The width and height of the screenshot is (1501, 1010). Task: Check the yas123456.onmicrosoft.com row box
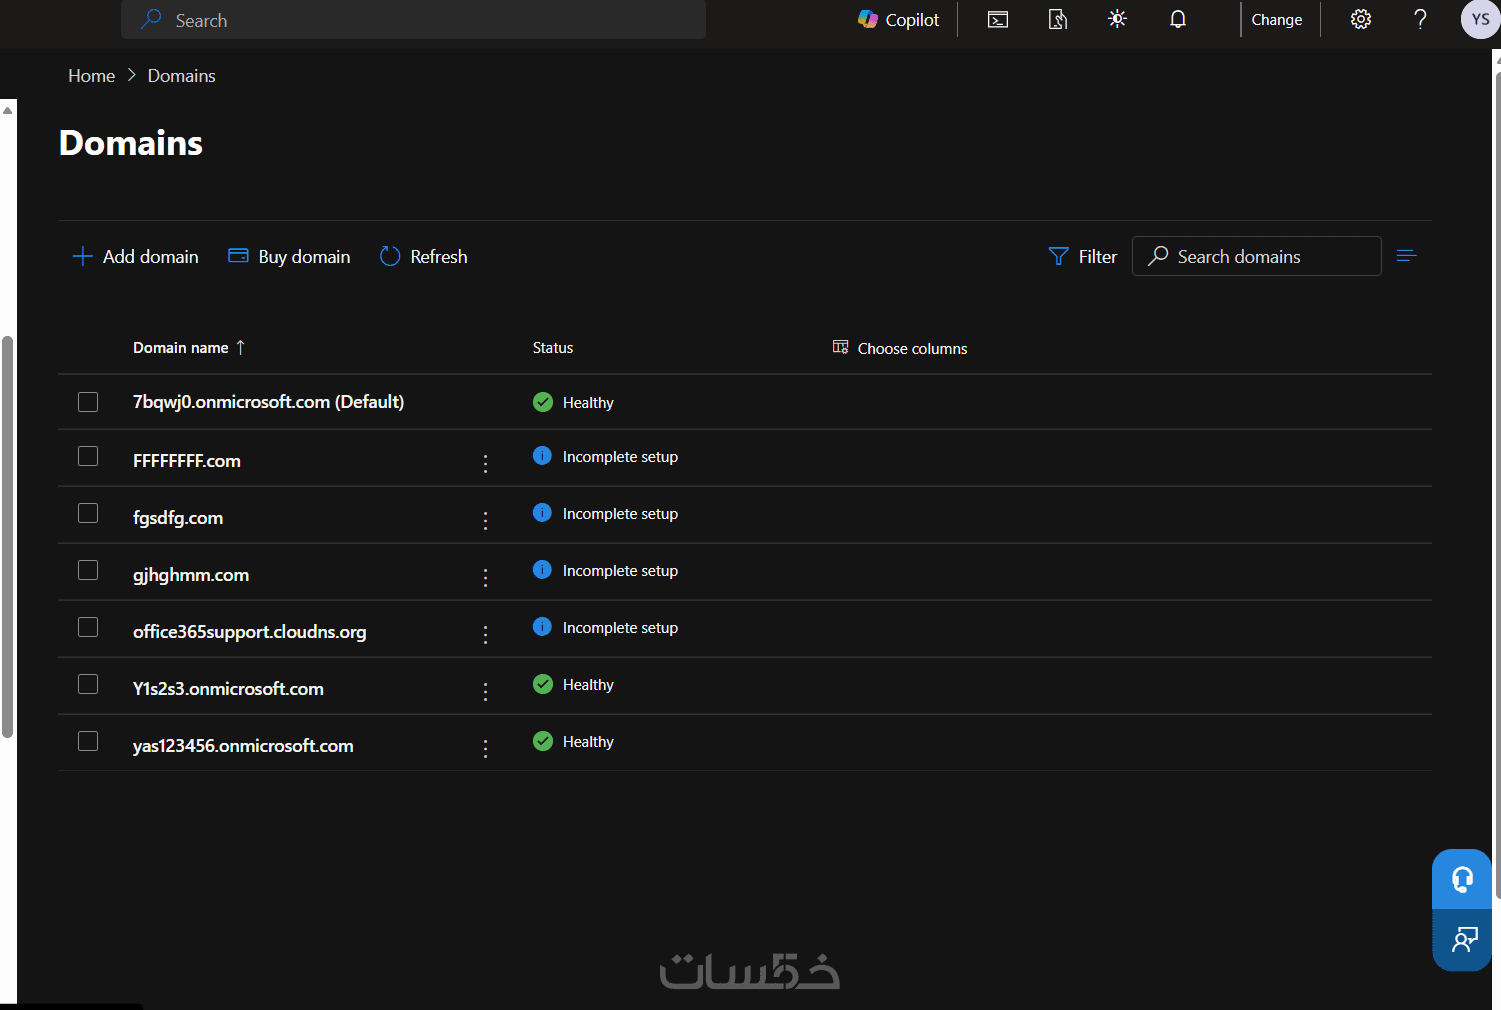88,741
